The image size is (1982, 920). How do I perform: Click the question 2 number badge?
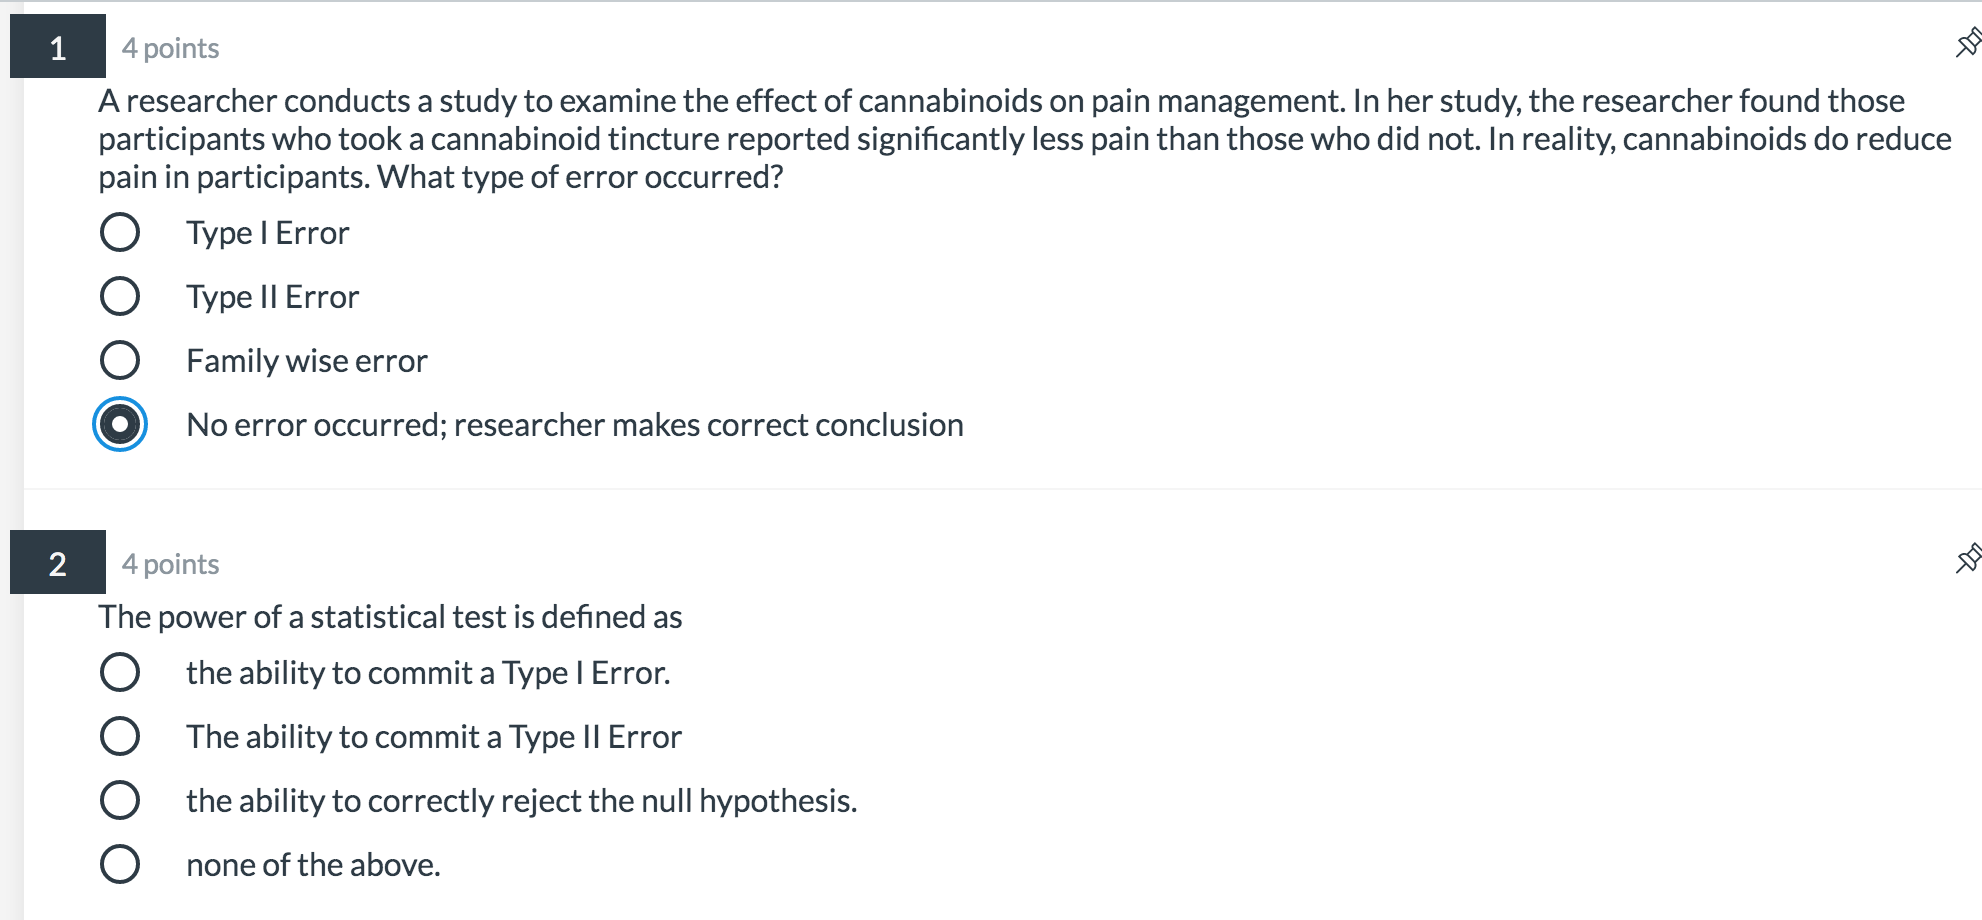tap(58, 563)
